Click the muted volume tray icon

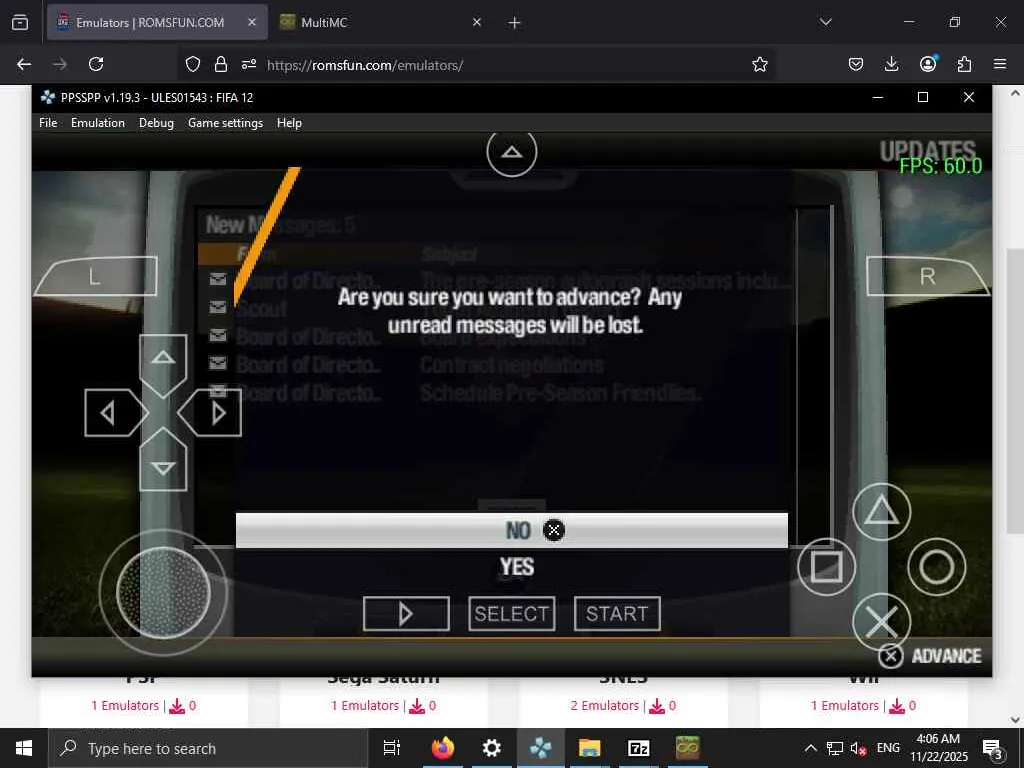(857, 748)
